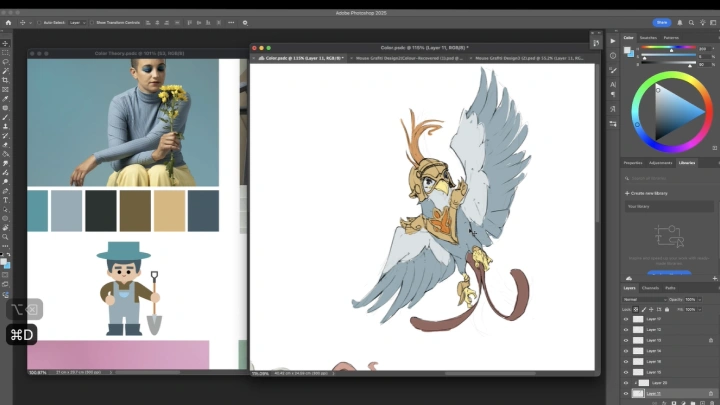Open the Adjustments tab
Screen dimensions: 720x405
coord(660,163)
